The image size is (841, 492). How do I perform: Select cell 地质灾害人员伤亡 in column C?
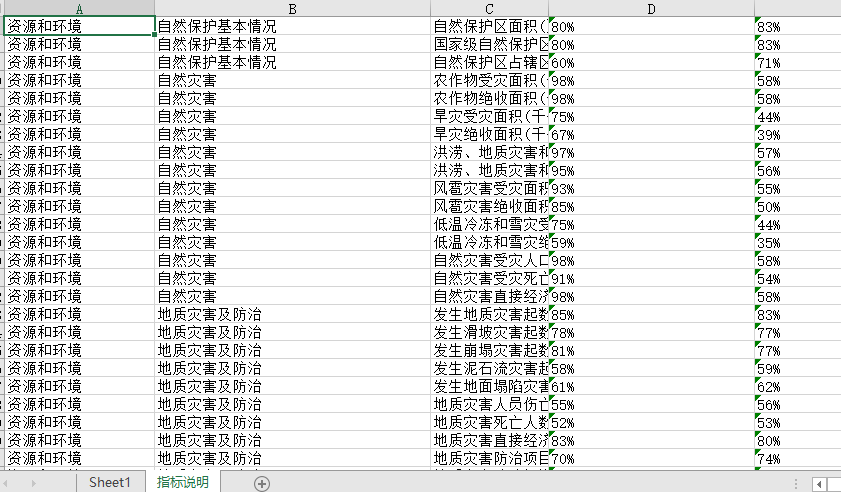pyautogui.click(x=489, y=404)
